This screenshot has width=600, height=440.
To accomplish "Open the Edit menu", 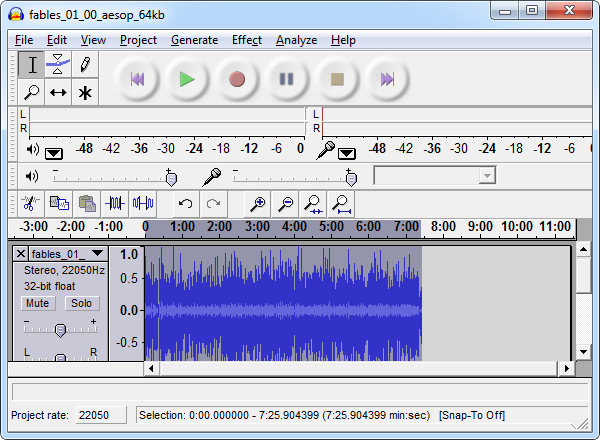I will (x=57, y=40).
